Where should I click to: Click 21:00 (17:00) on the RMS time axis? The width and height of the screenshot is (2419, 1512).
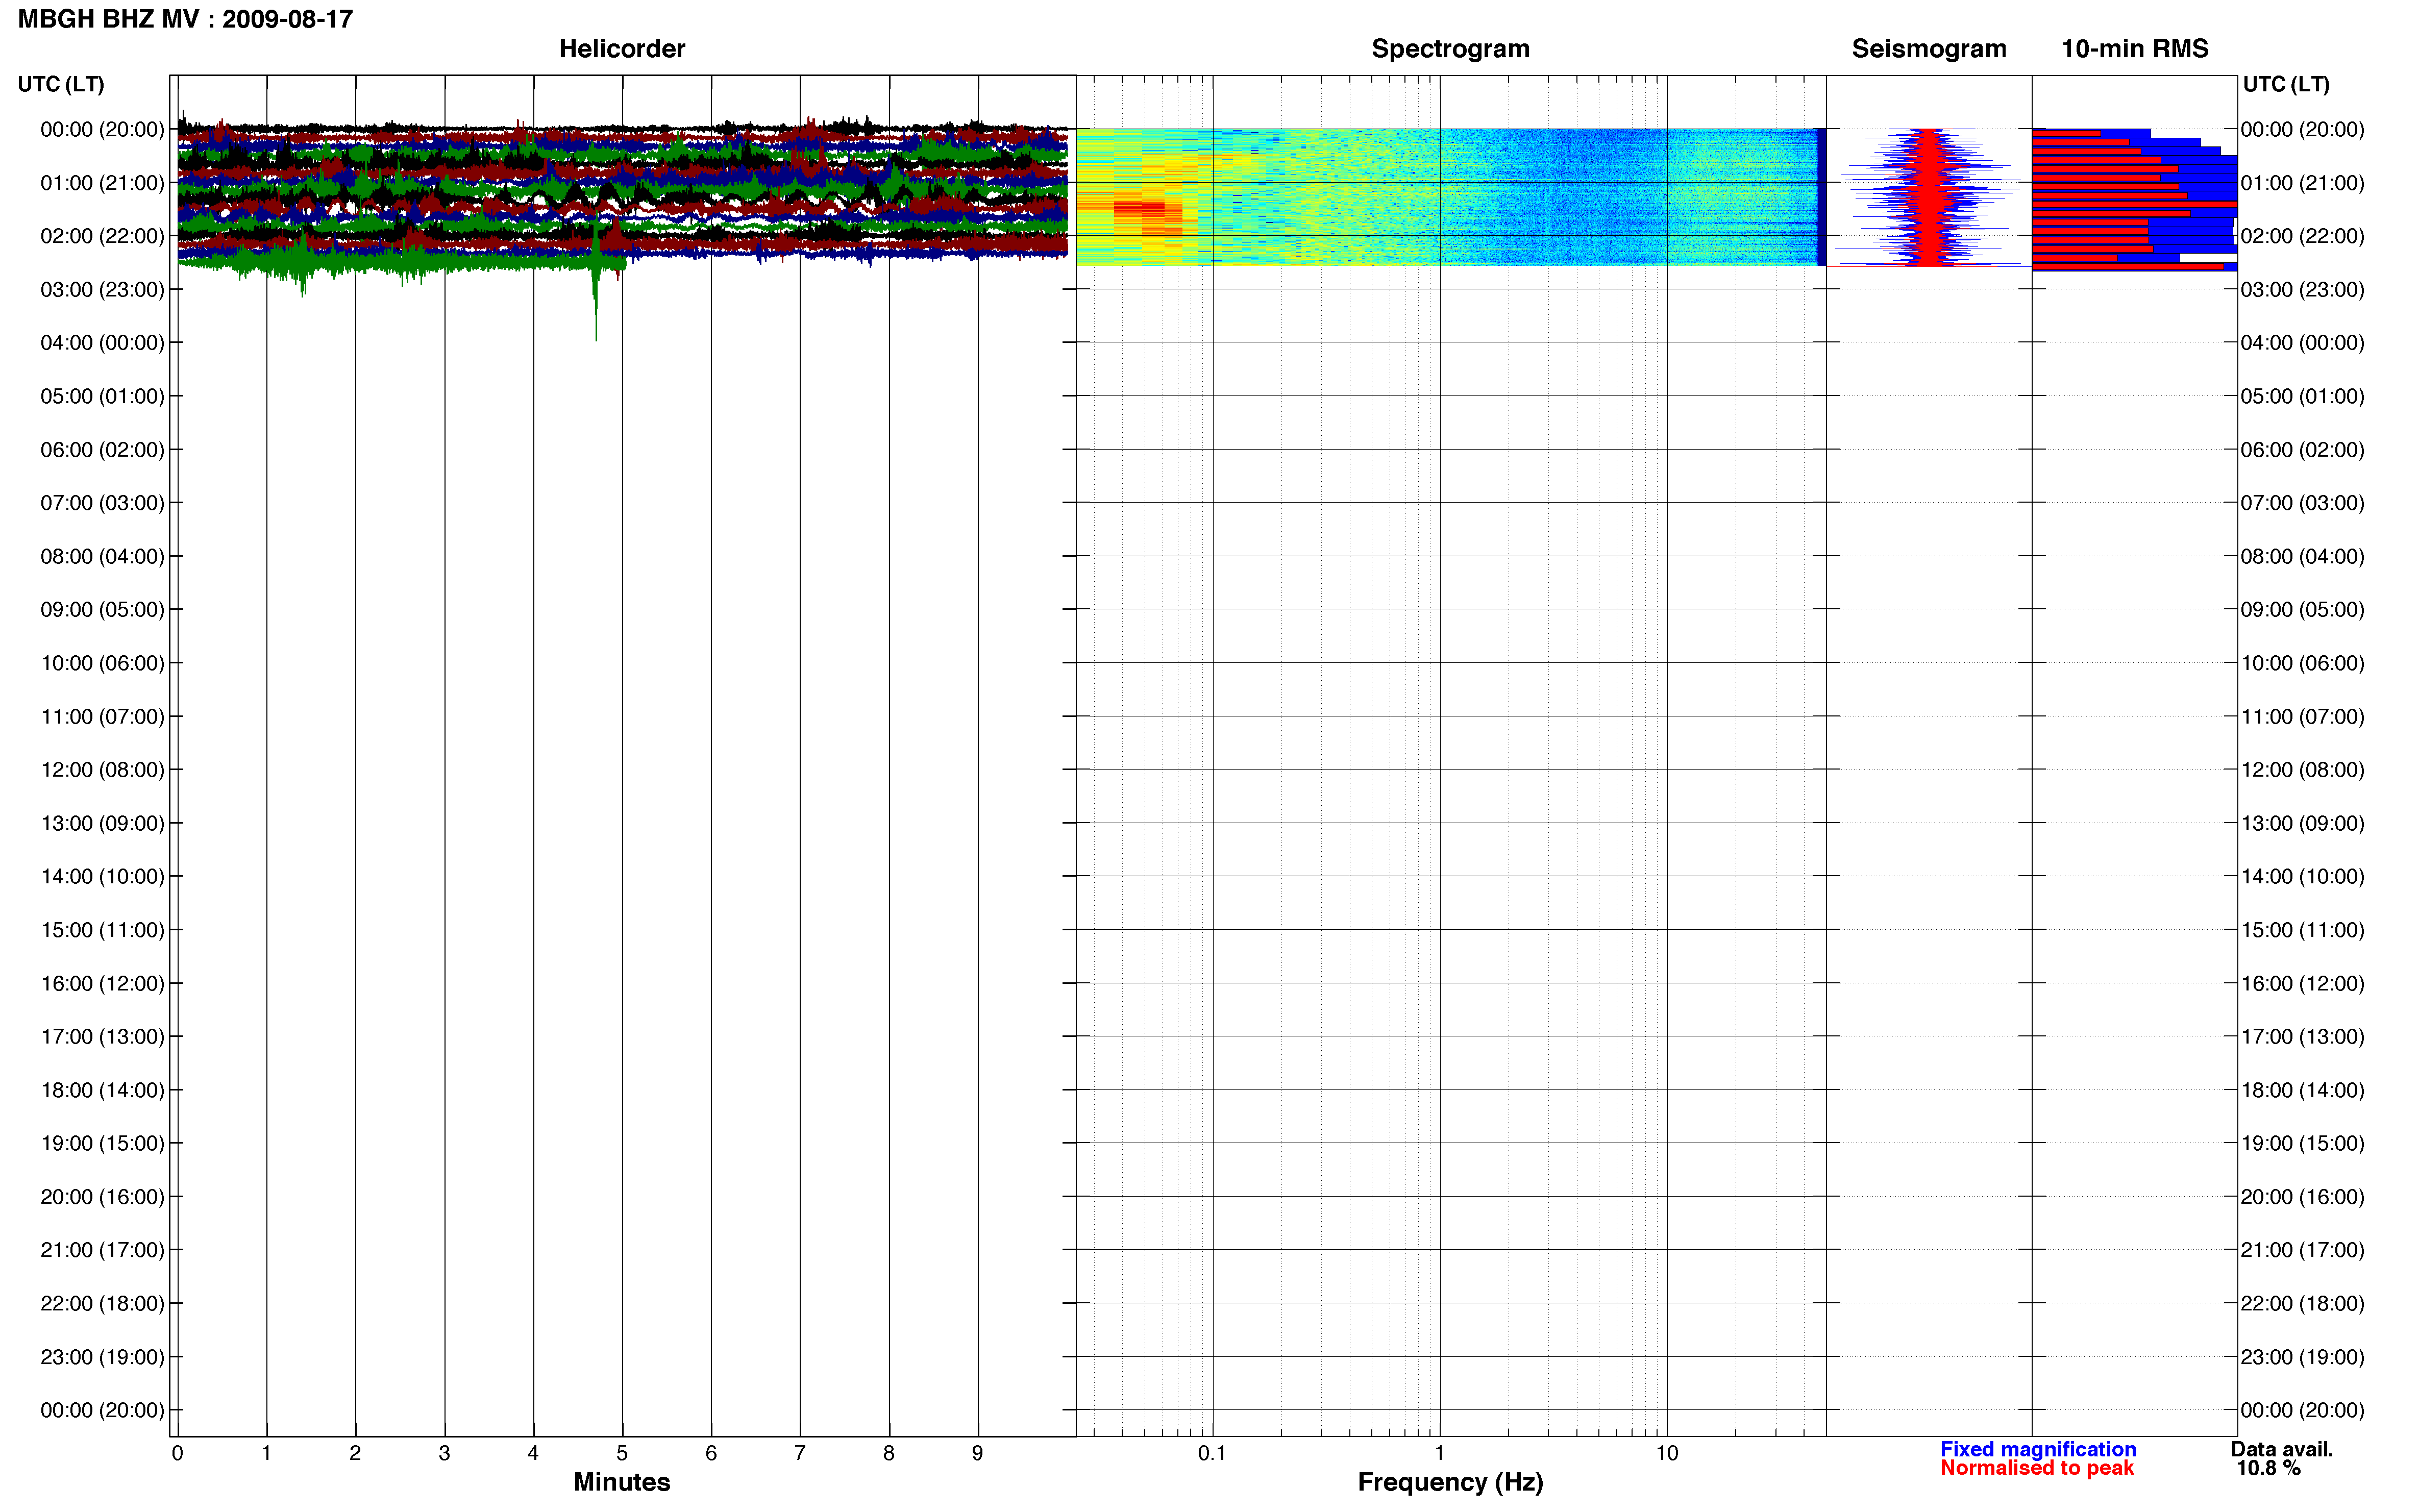coord(2302,1250)
